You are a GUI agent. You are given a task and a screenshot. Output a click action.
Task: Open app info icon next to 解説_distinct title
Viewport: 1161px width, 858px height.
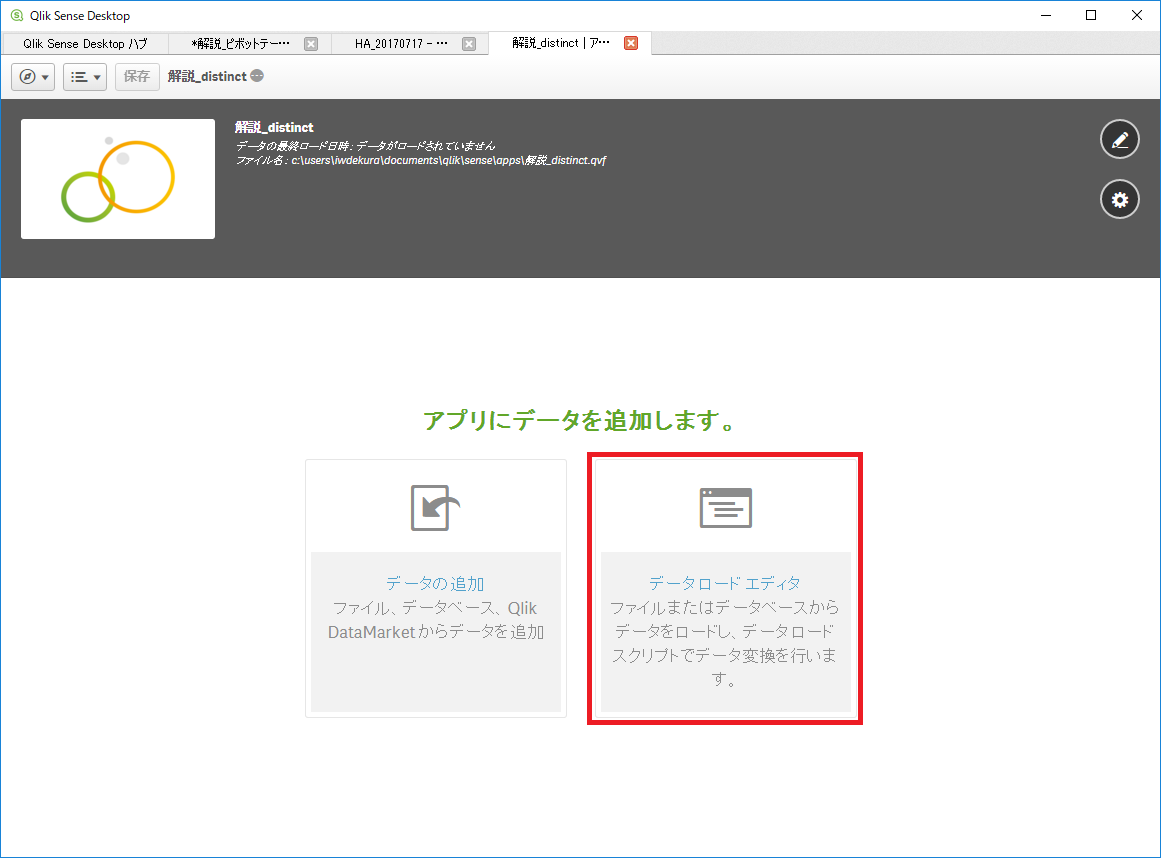[257, 76]
